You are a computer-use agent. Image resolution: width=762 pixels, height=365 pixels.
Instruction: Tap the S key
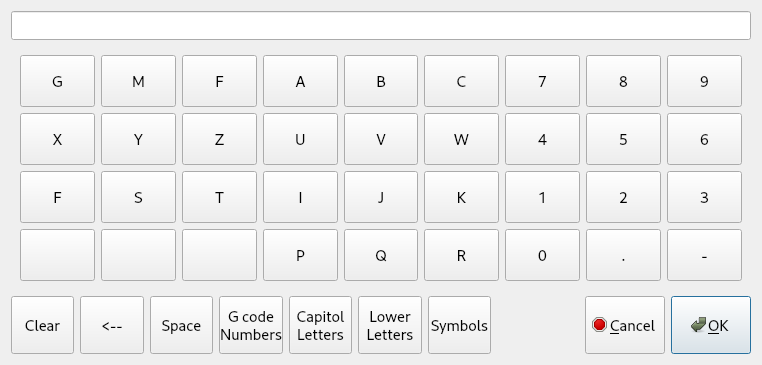[138, 197]
